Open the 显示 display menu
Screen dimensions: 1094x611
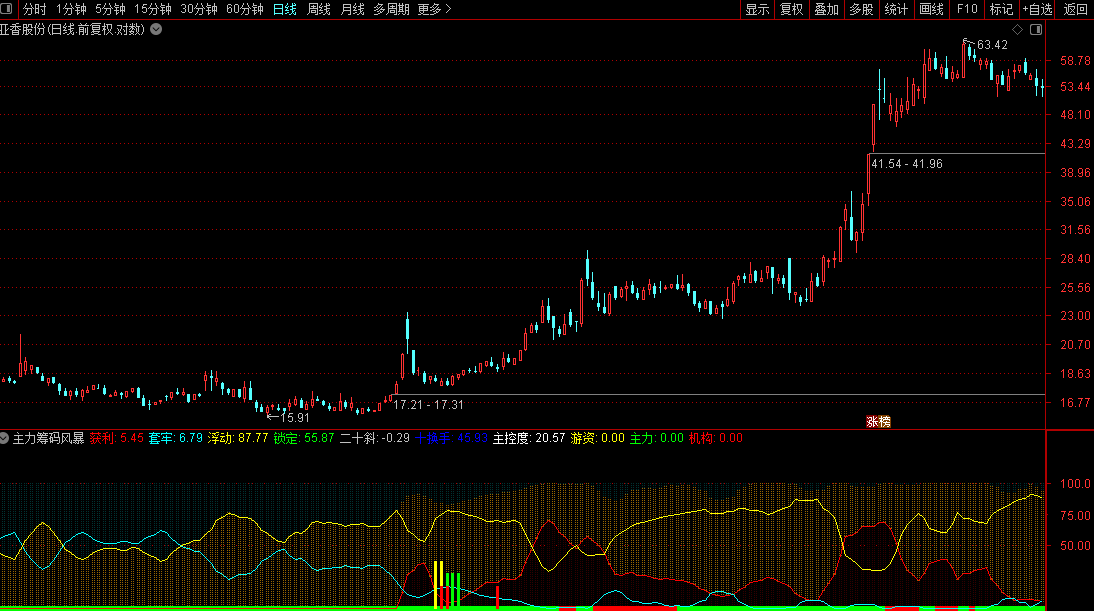click(757, 9)
